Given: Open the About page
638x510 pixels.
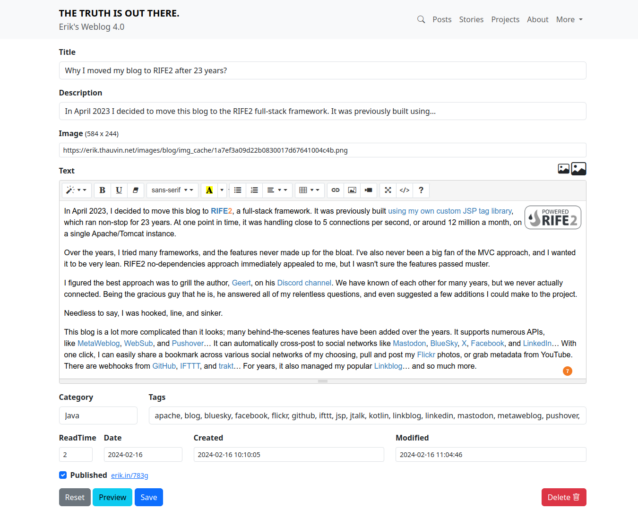Looking at the screenshot, I should tap(537, 20).
